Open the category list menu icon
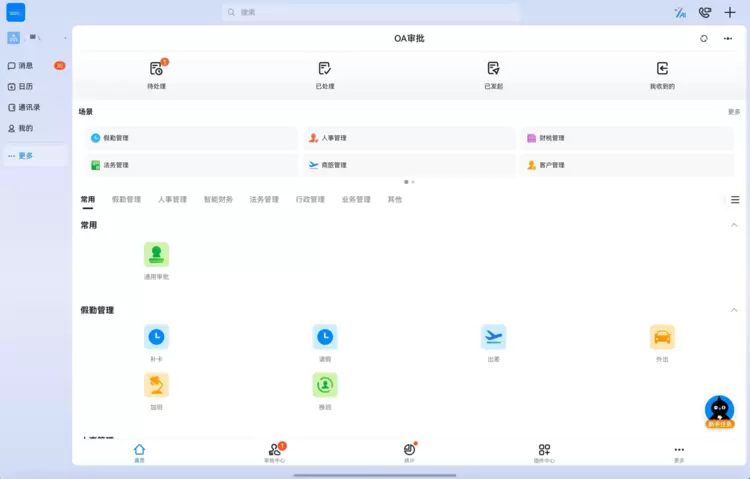 pos(735,200)
